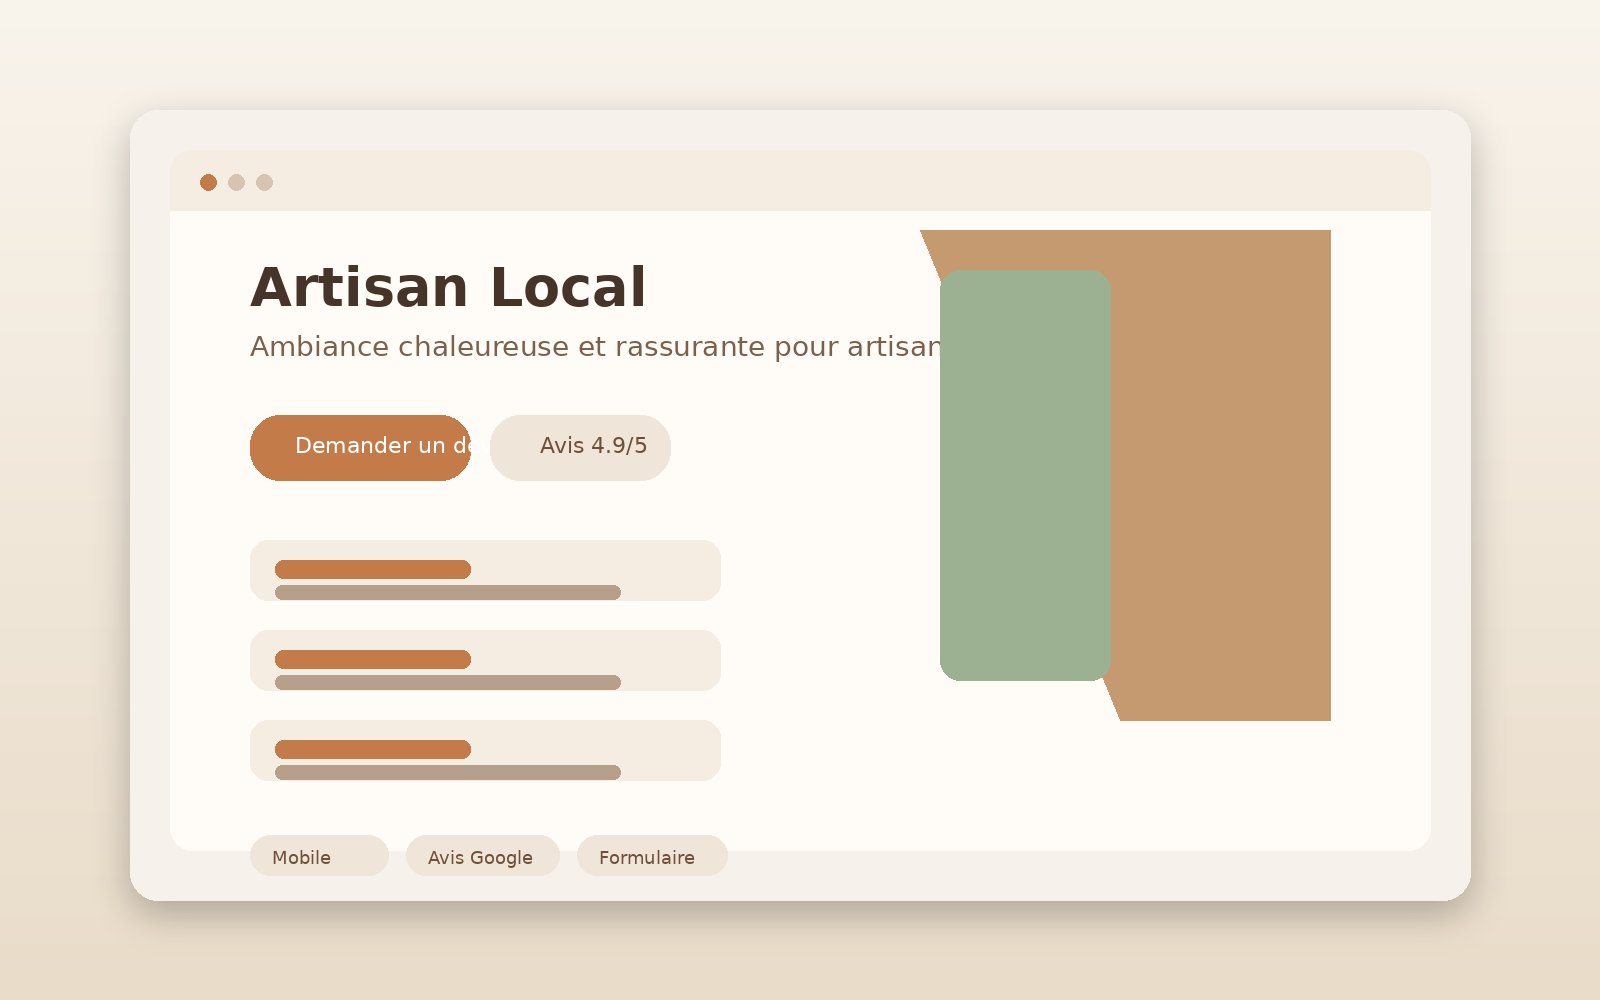Click the orange dot in window header

click(x=208, y=182)
